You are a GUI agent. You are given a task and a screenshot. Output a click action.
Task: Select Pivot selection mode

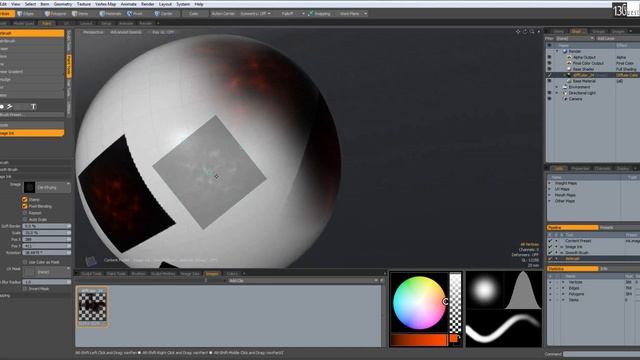pyautogui.click(x=135, y=13)
